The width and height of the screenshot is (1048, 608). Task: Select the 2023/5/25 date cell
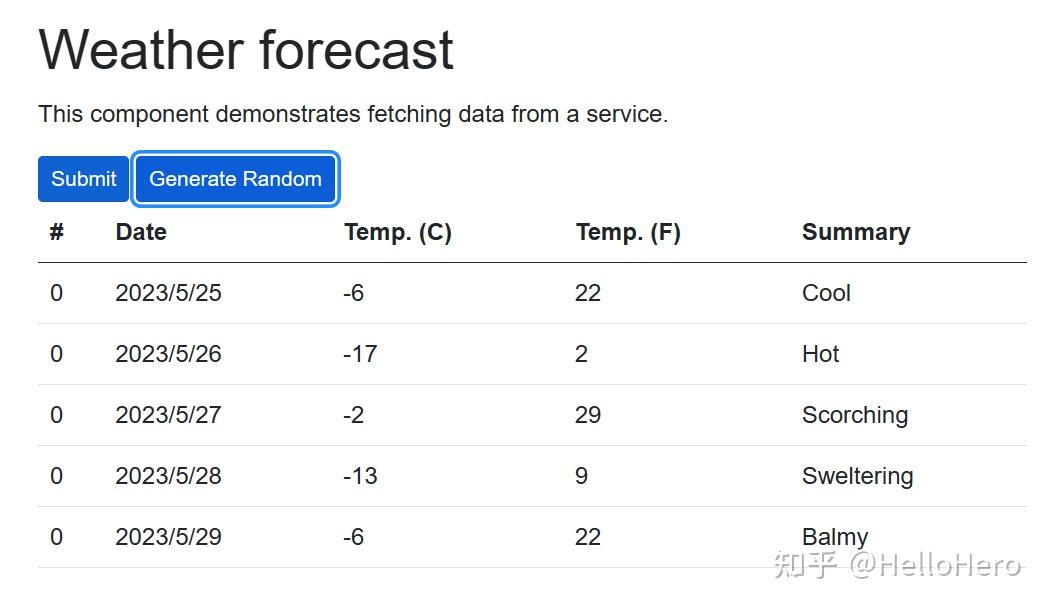168,293
